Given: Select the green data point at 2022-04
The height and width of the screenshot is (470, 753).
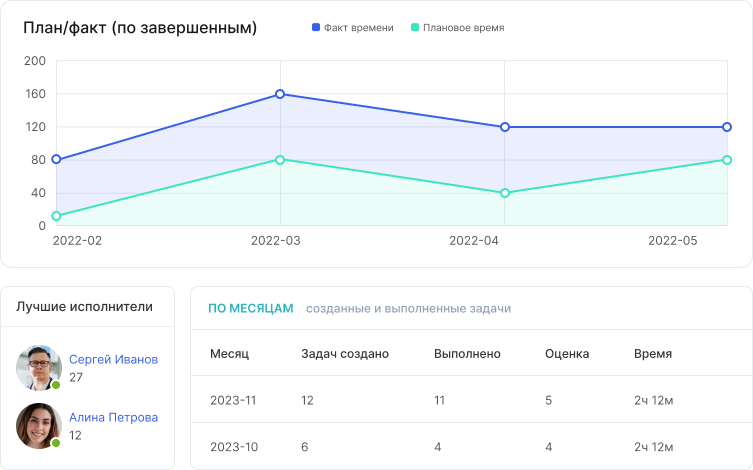Looking at the screenshot, I should [x=505, y=193].
